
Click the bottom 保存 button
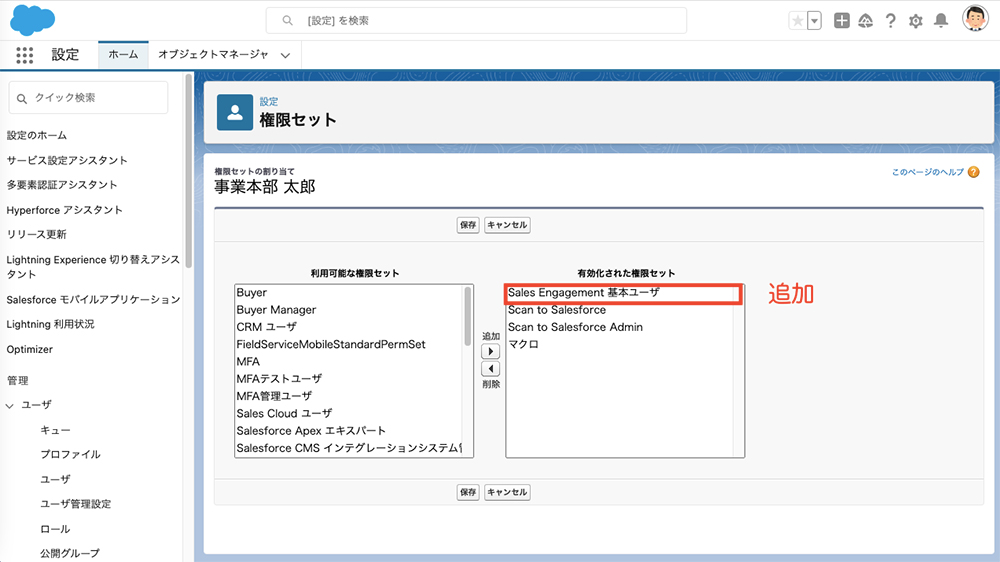[x=468, y=492]
